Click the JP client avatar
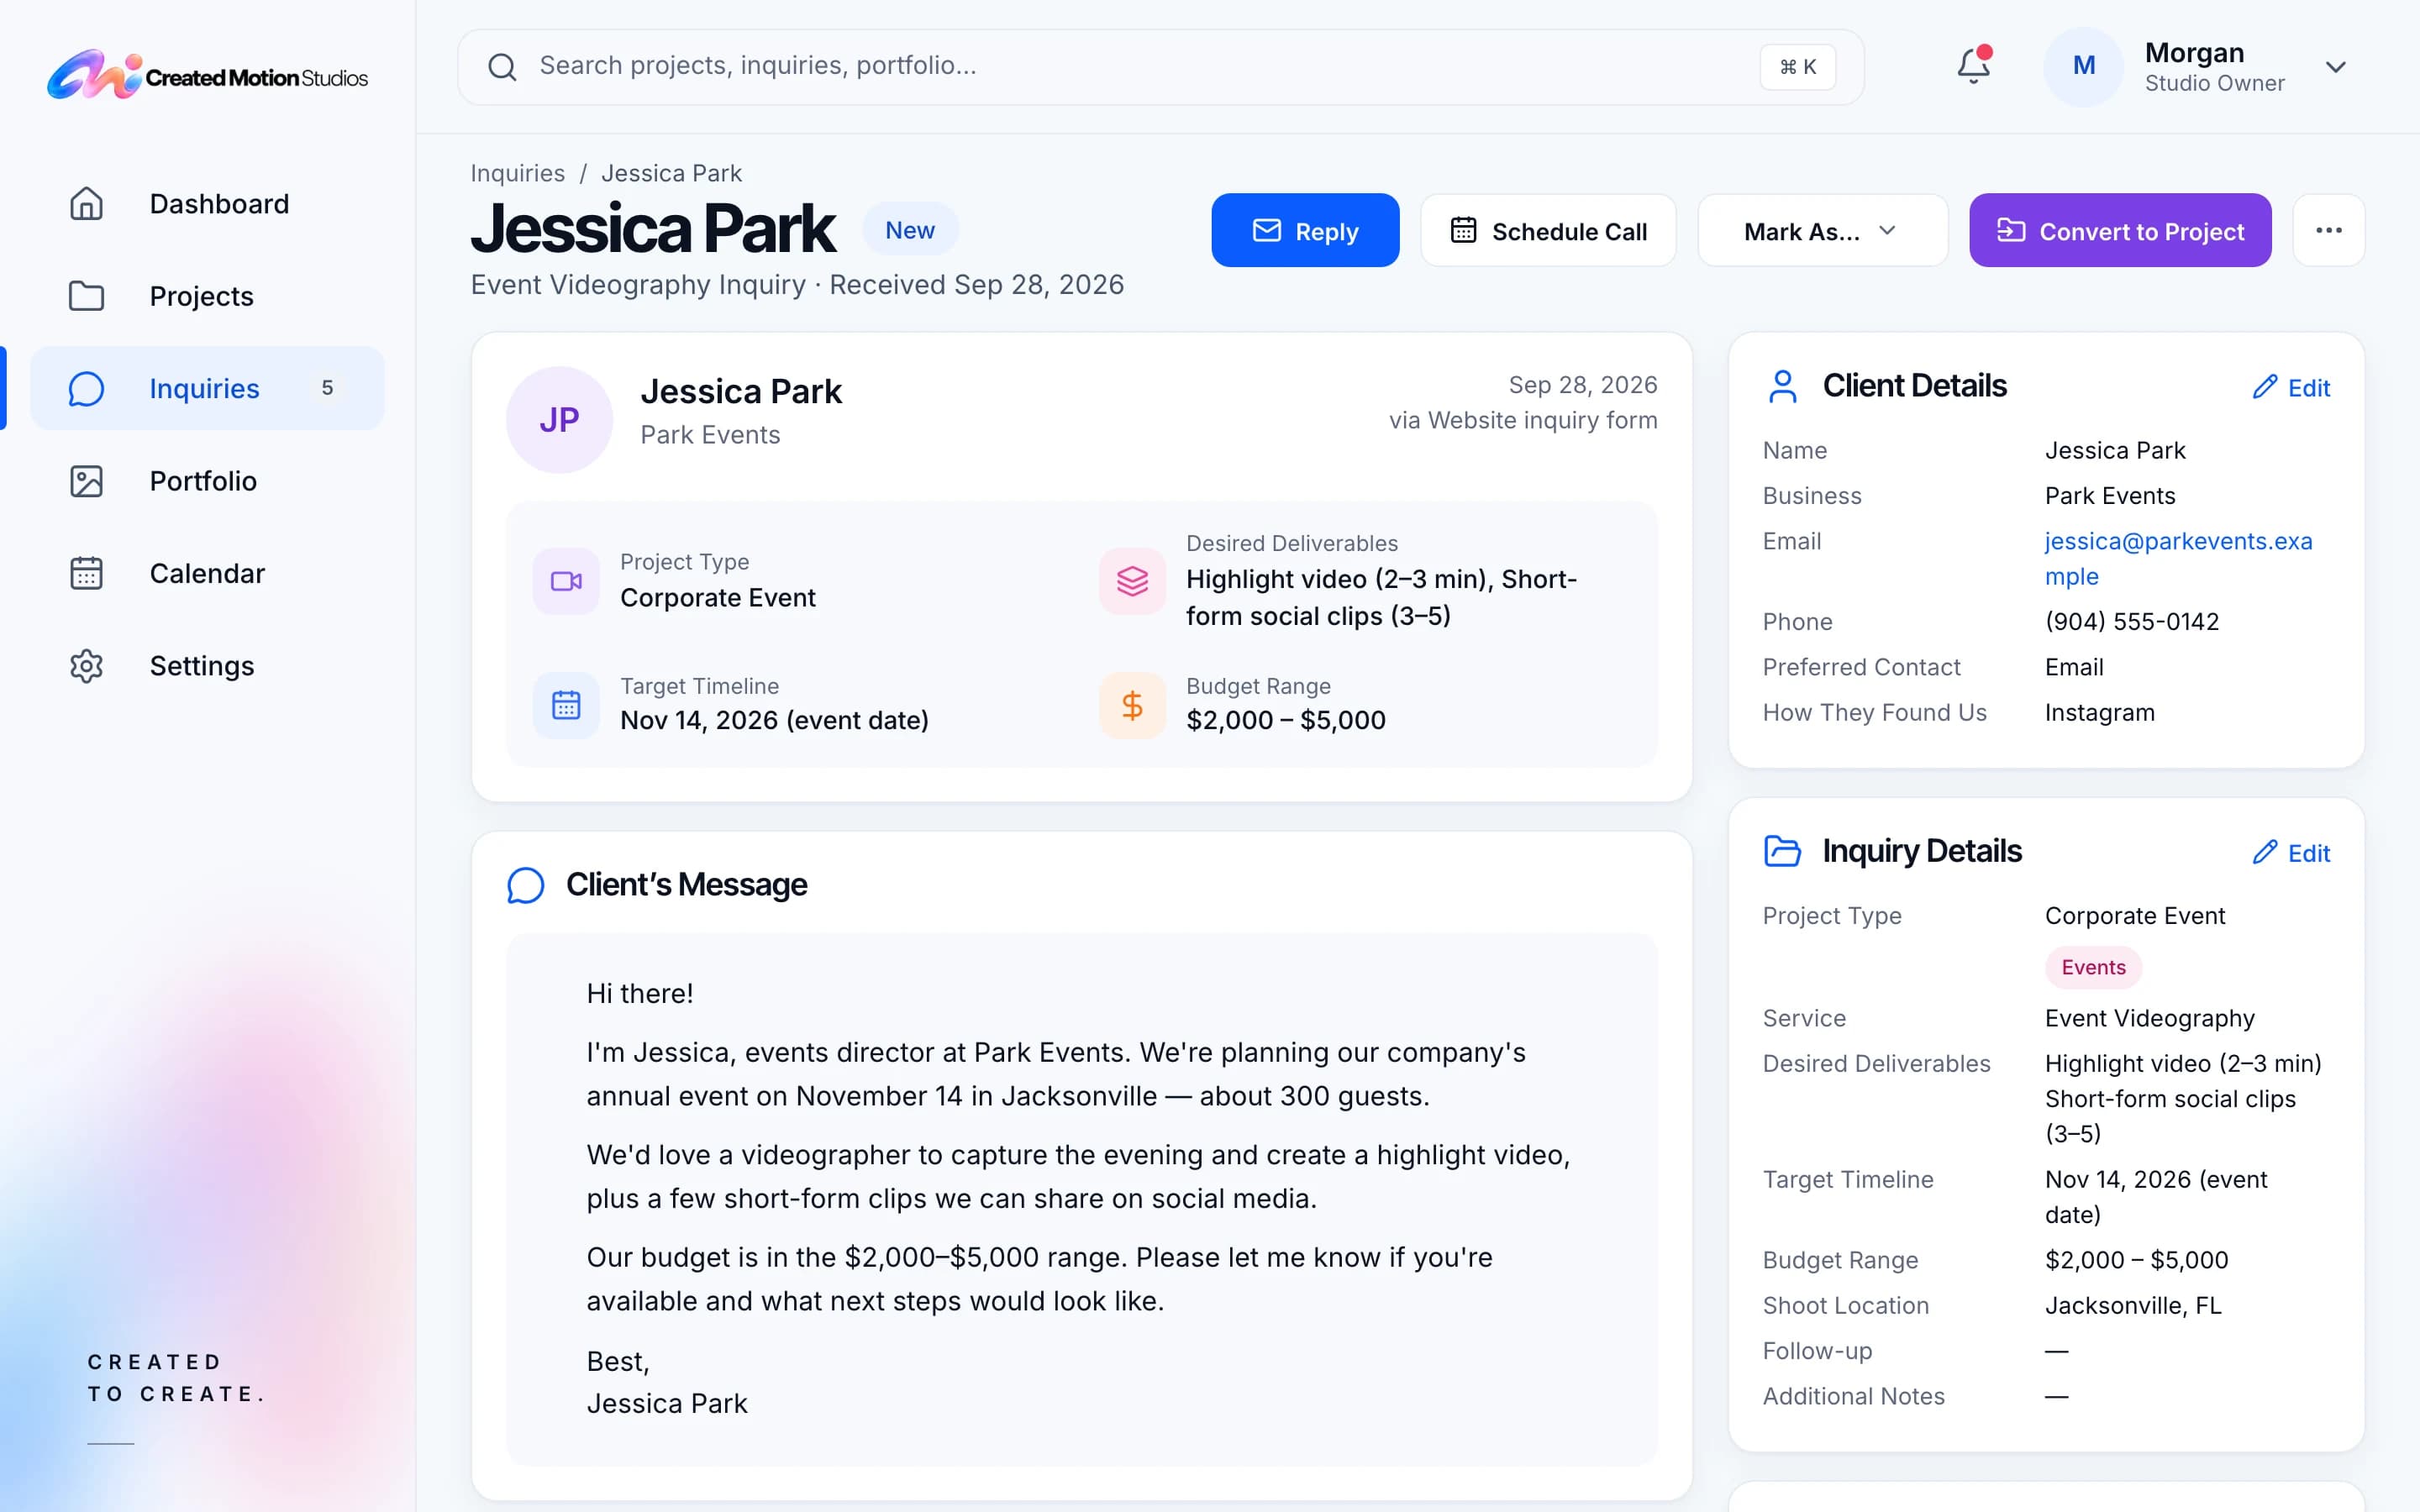2420x1512 pixels. point(560,420)
